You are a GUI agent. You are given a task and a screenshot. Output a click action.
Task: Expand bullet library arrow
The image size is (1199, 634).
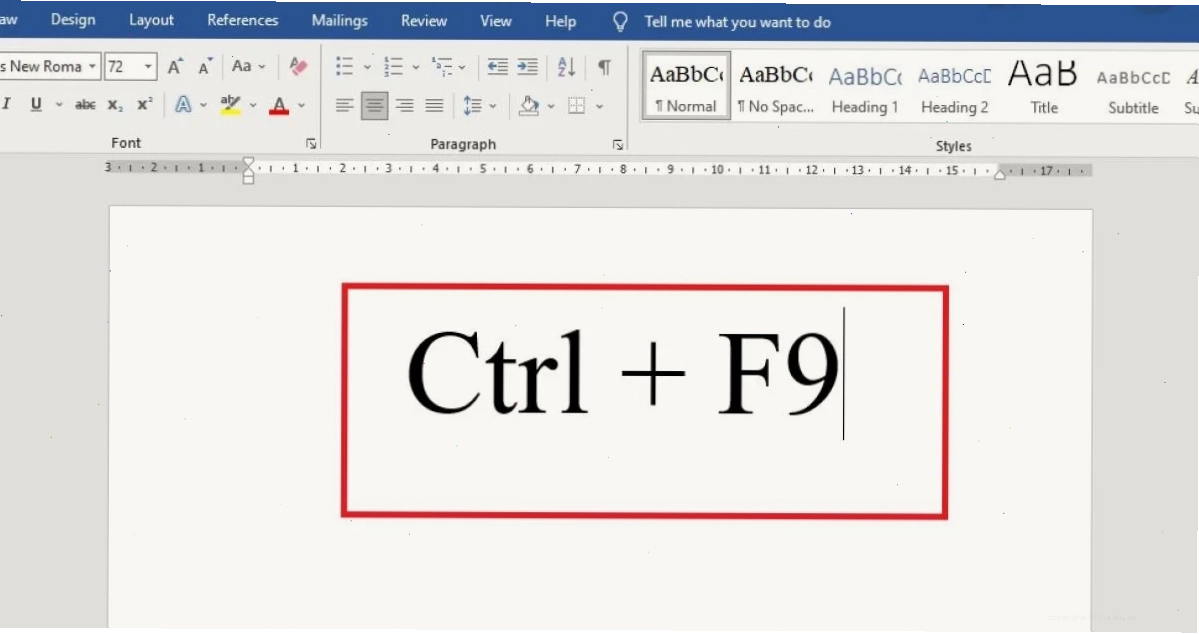coord(367,67)
